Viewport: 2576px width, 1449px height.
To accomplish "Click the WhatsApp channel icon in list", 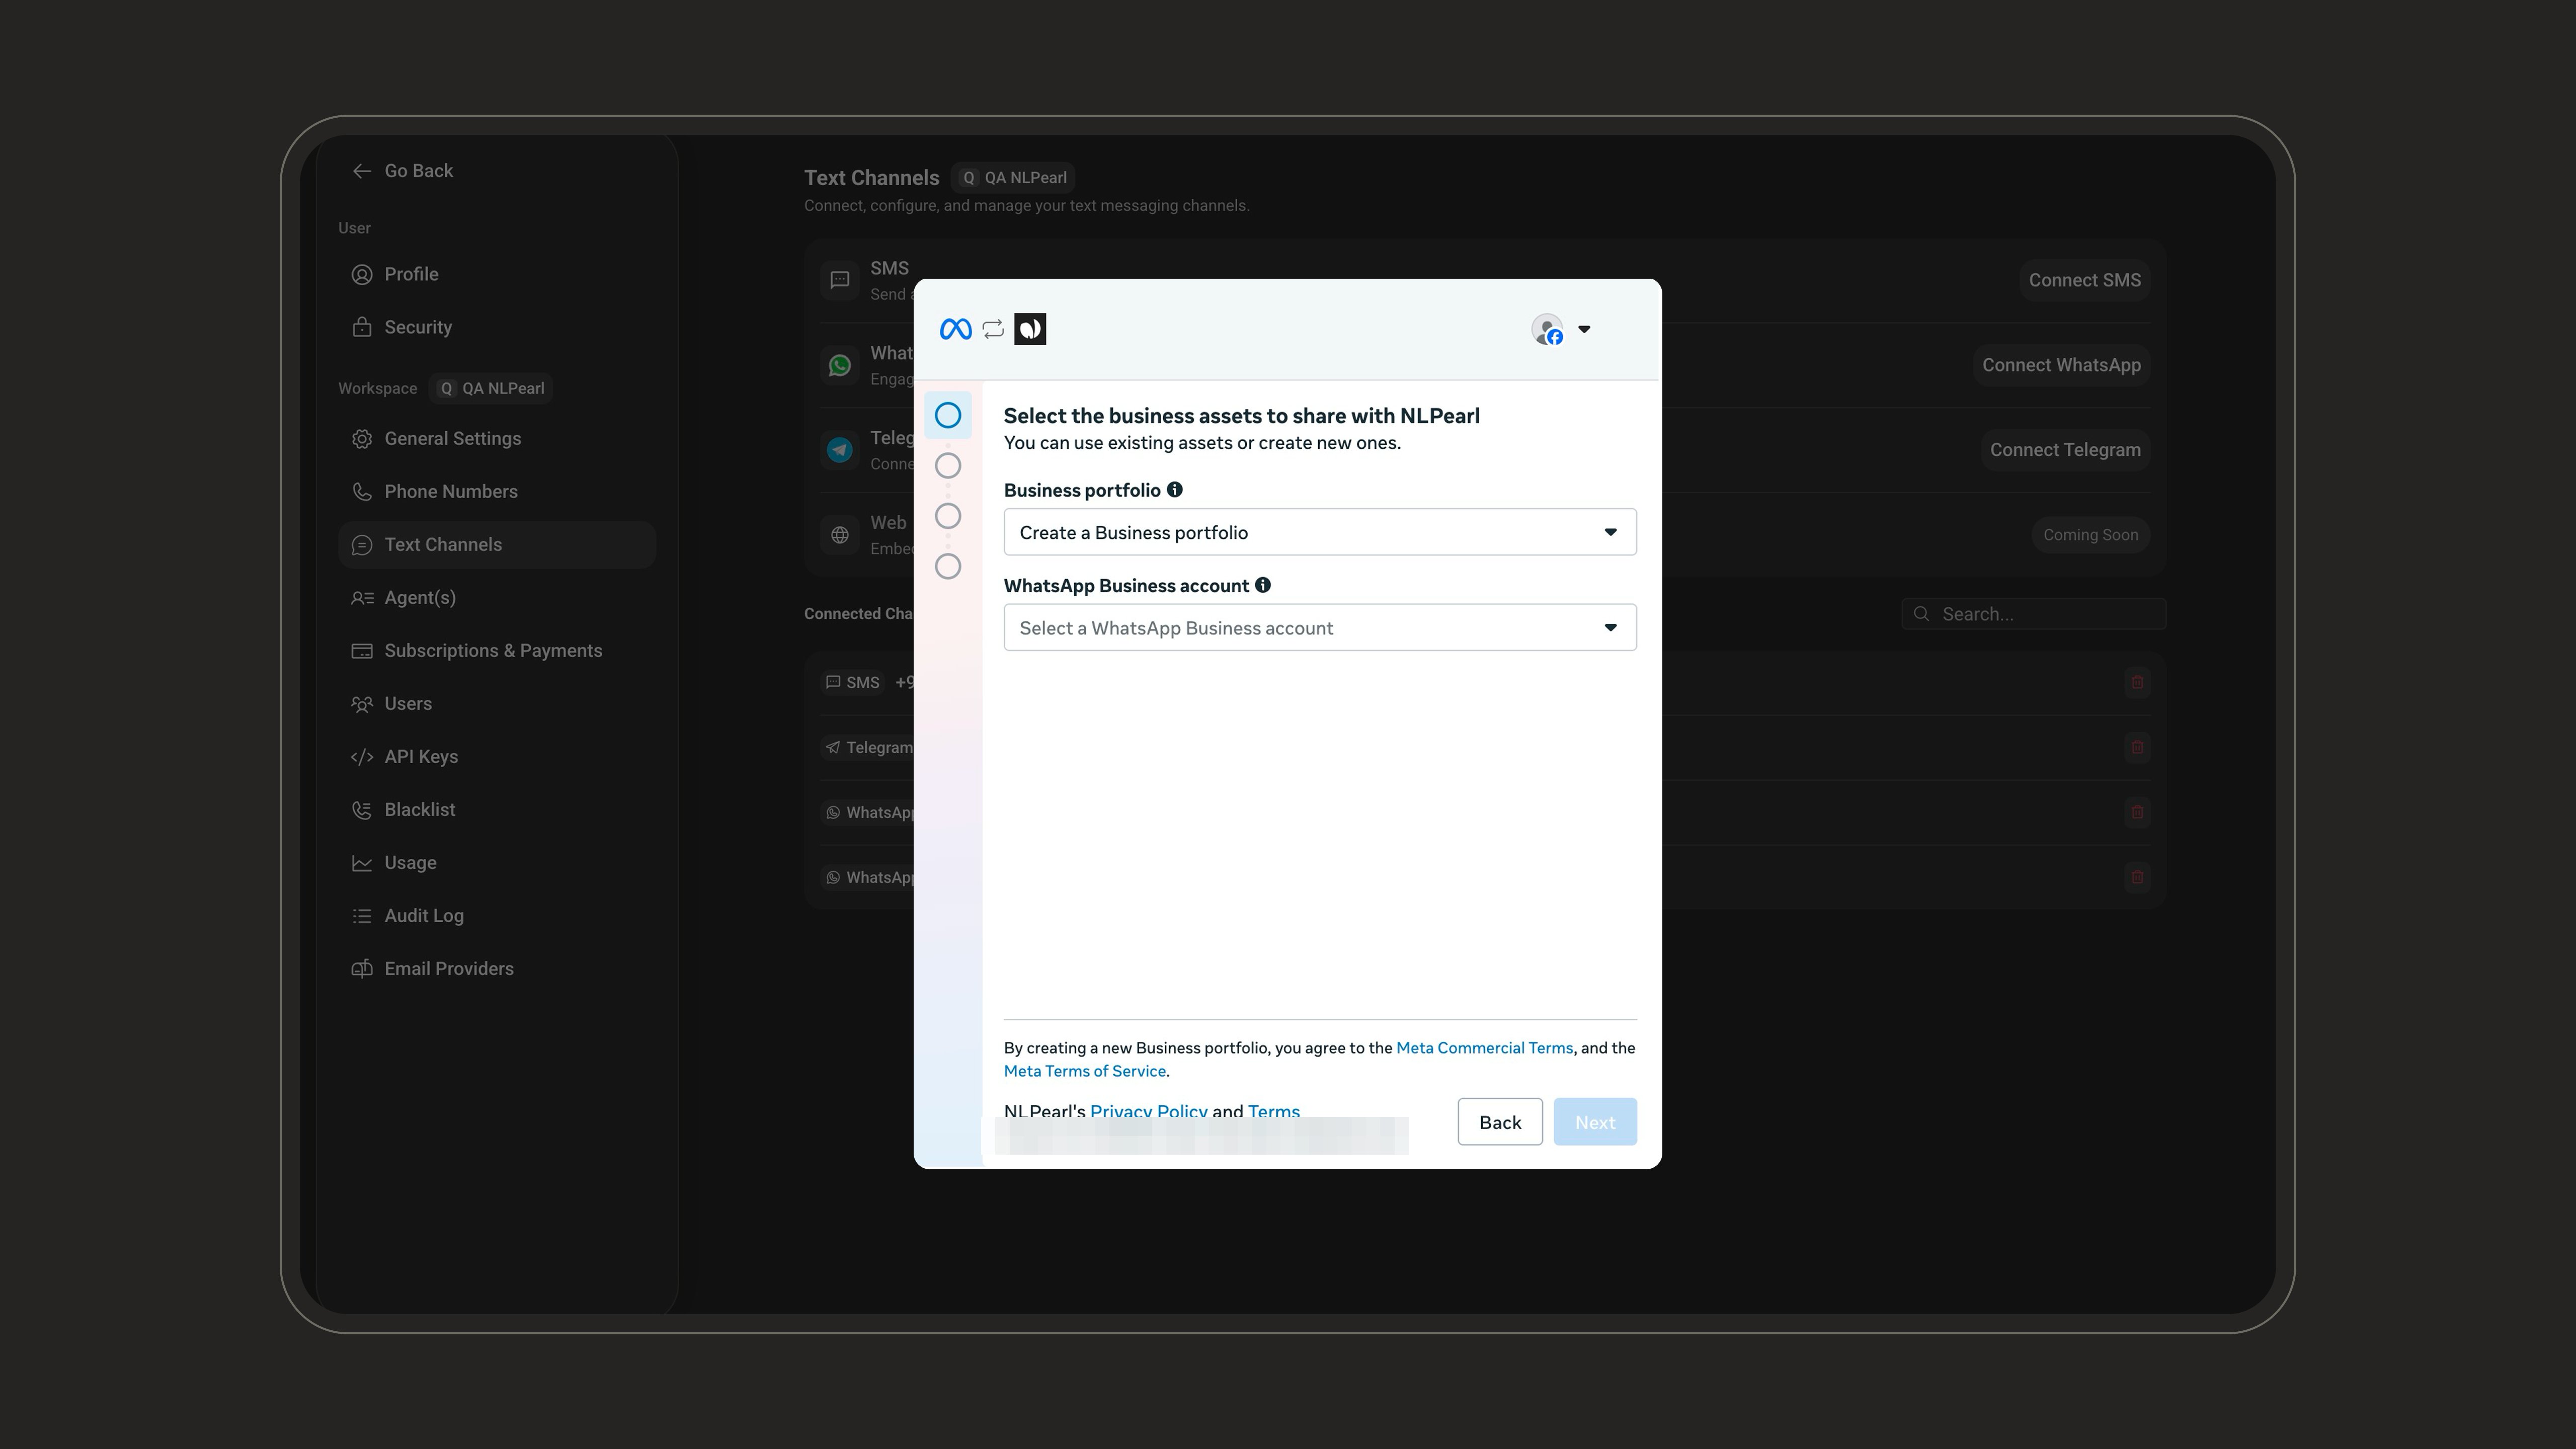I will click(x=840, y=365).
